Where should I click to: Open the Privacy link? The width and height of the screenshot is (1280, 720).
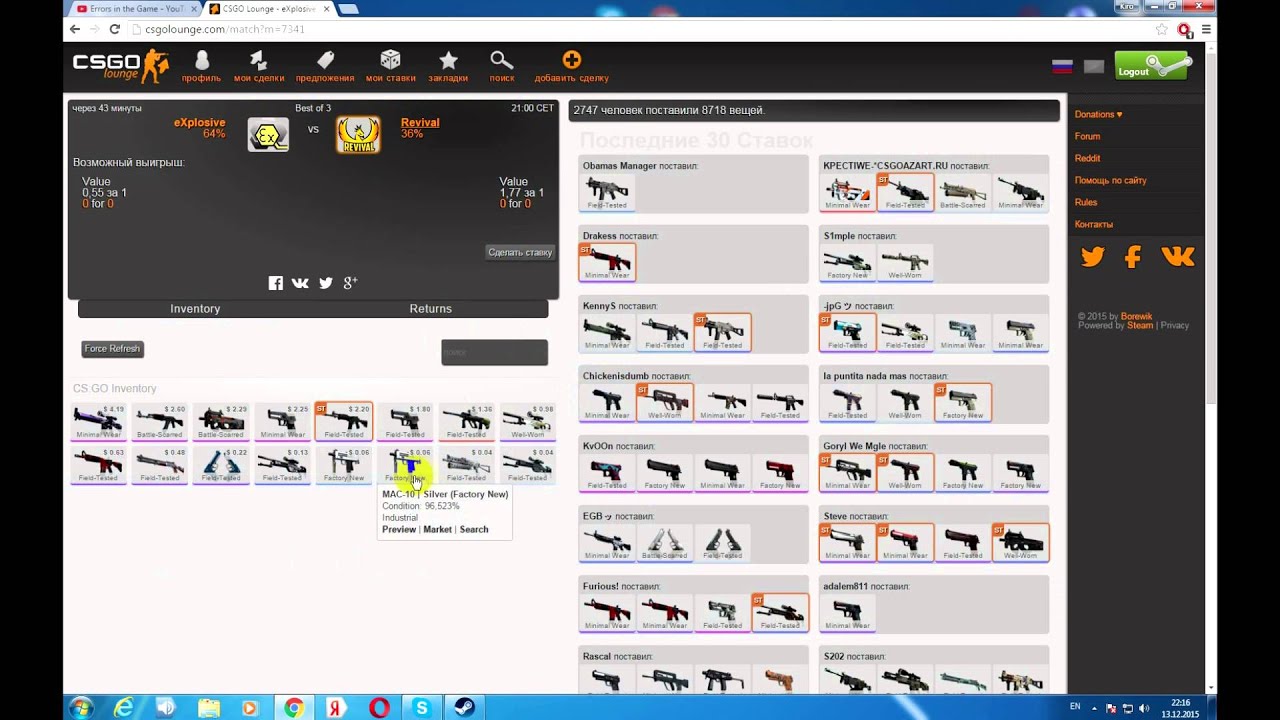coord(1175,325)
